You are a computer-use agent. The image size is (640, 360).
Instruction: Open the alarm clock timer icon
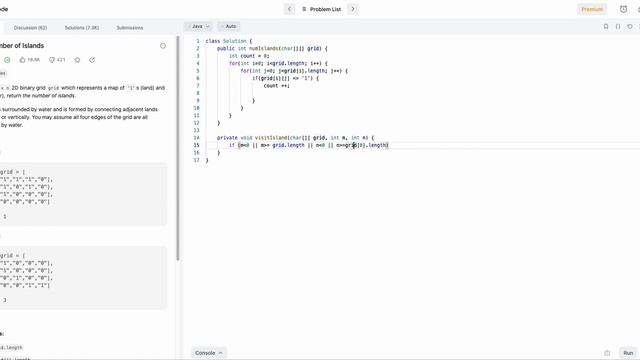(623, 9)
